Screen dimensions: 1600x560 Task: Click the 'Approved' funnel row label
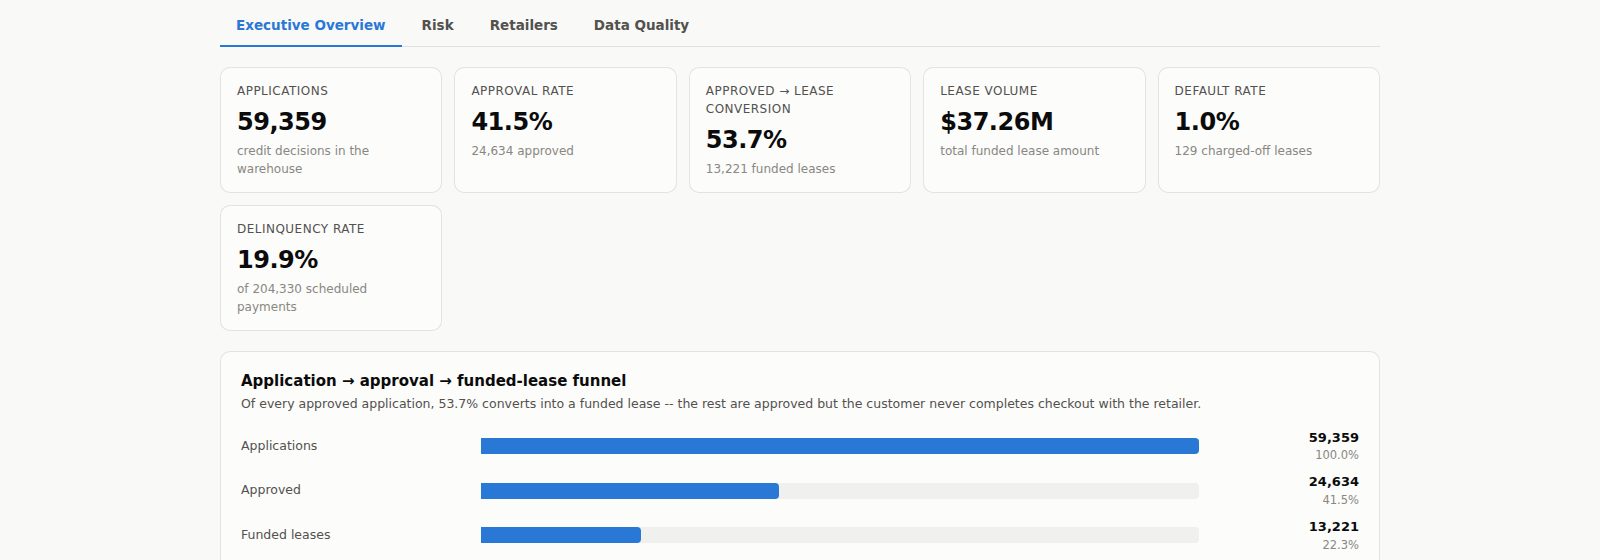271,490
